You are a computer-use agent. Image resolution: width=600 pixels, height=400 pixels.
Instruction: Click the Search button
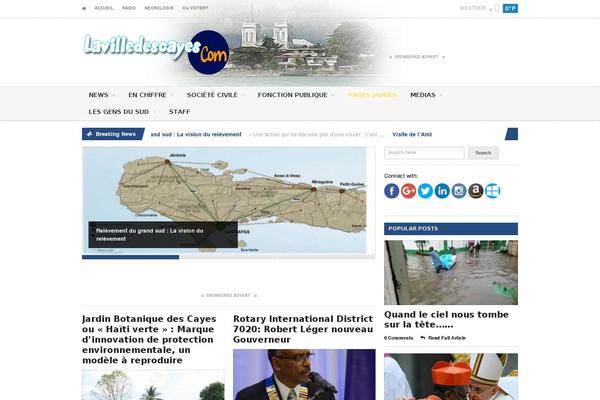point(483,153)
